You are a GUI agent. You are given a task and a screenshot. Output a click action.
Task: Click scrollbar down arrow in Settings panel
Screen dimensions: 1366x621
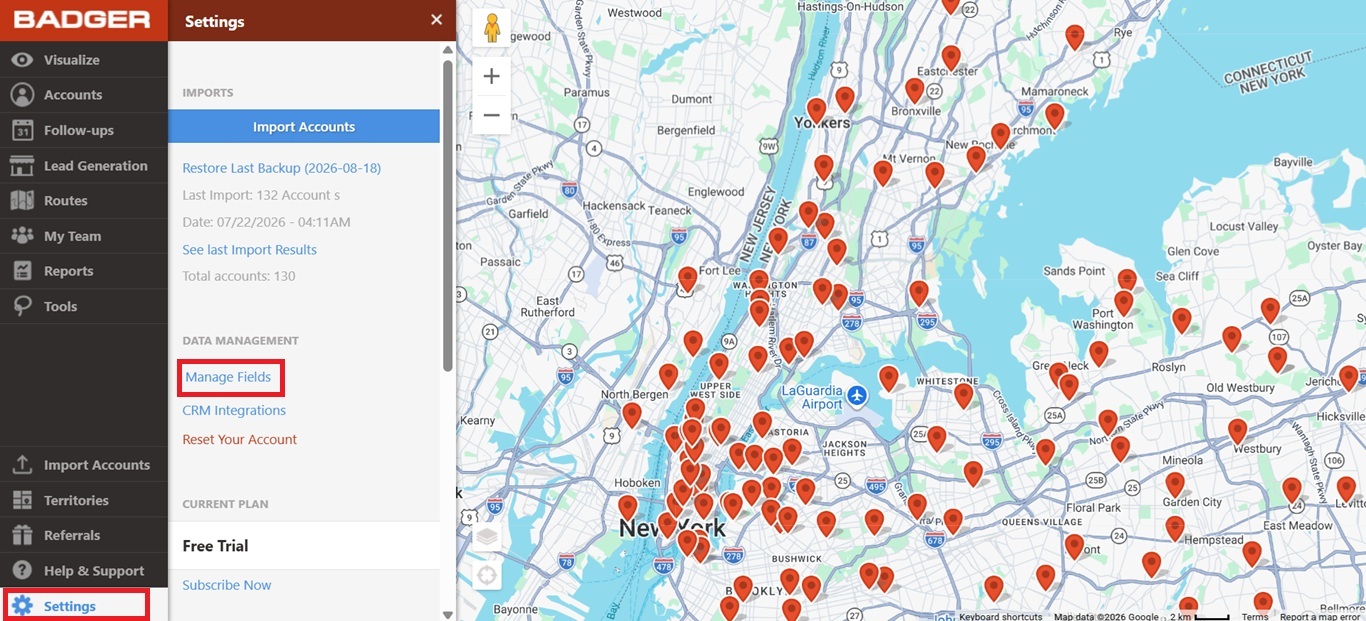point(448,613)
